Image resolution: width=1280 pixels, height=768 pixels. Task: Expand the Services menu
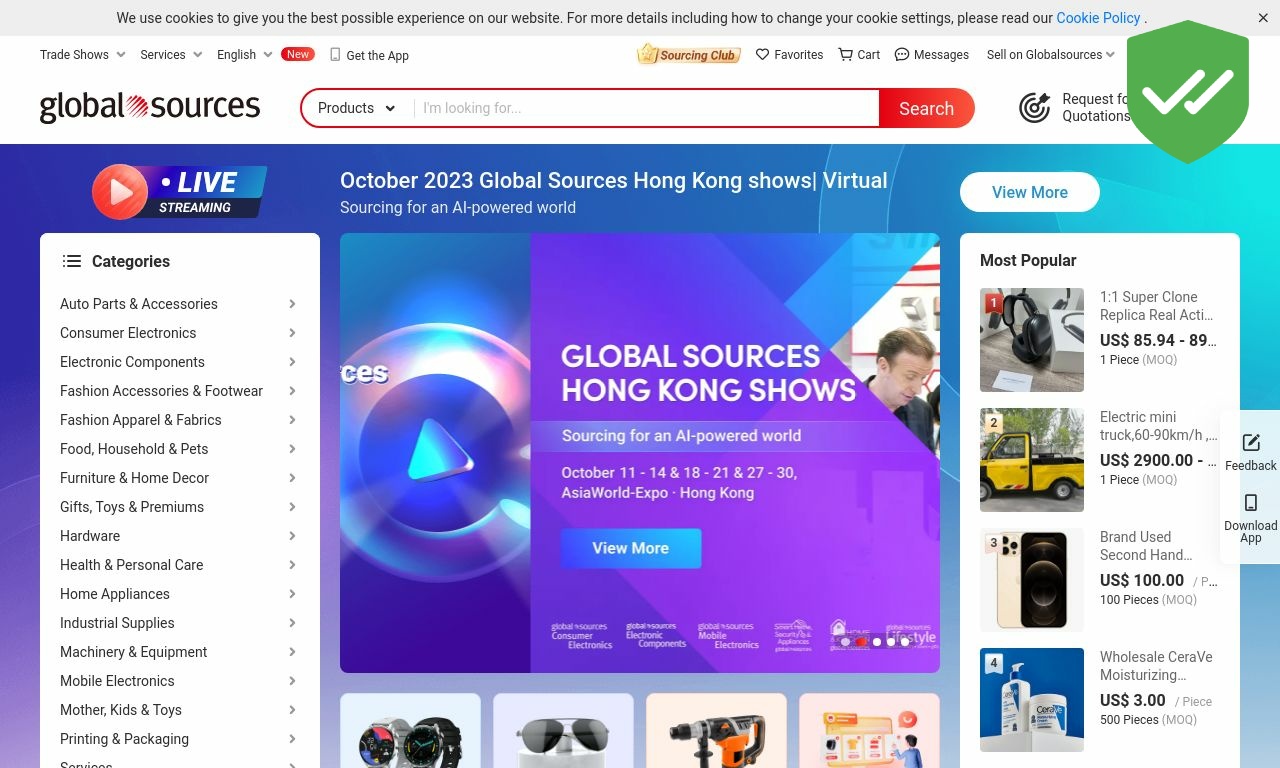point(172,55)
